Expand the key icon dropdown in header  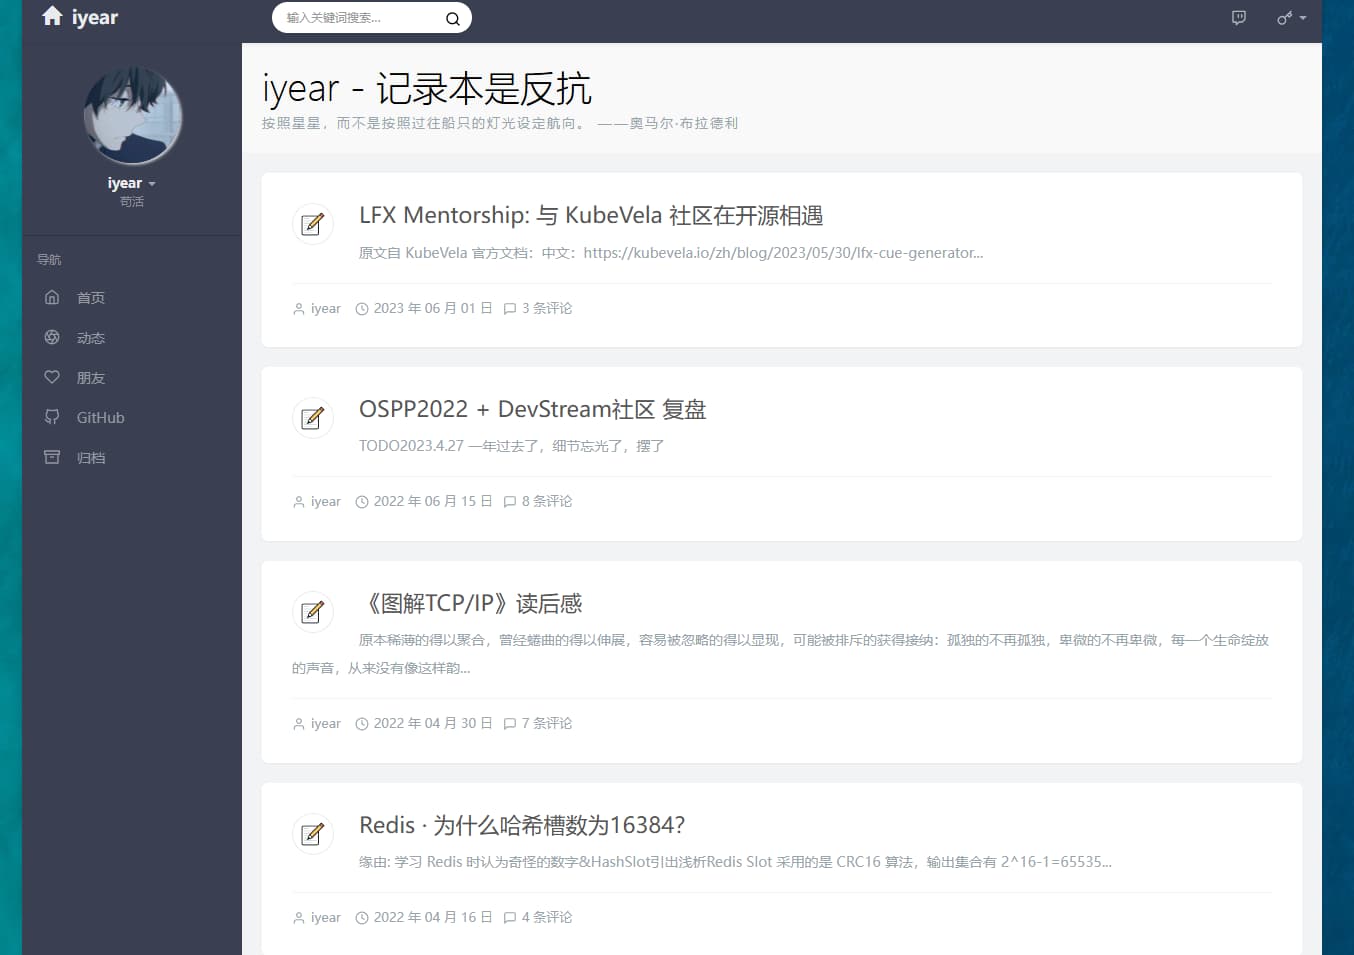click(1291, 18)
